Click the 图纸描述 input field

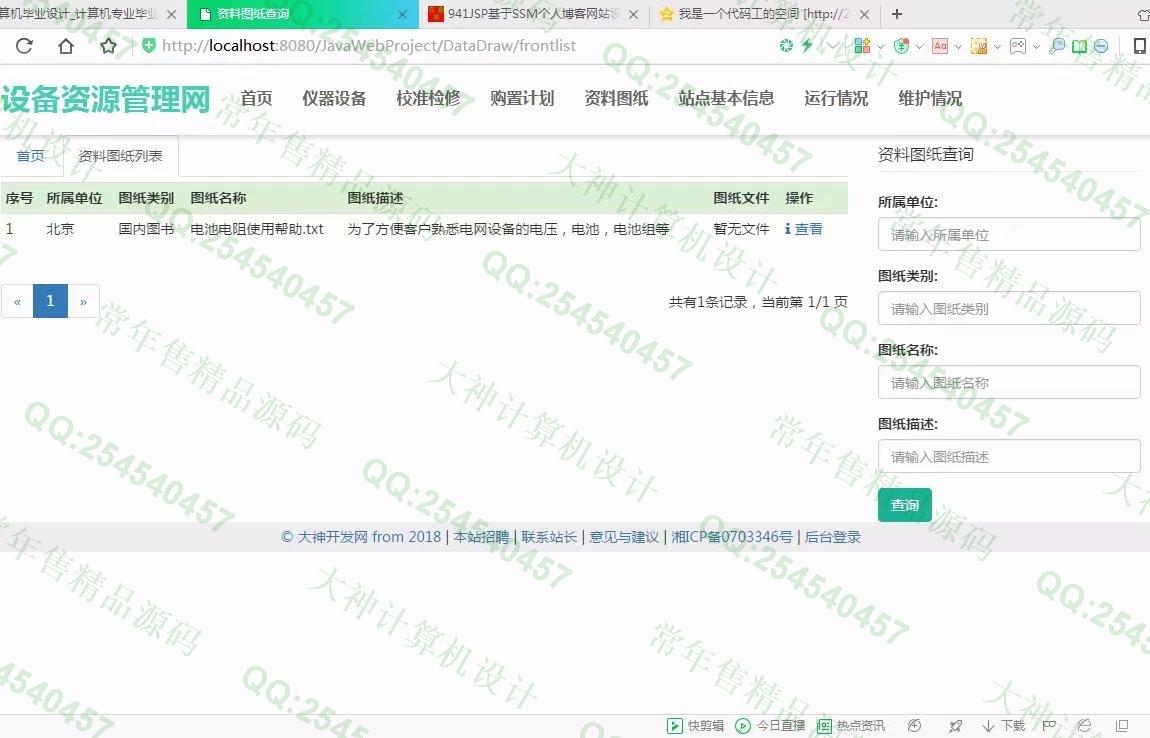[1008, 457]
